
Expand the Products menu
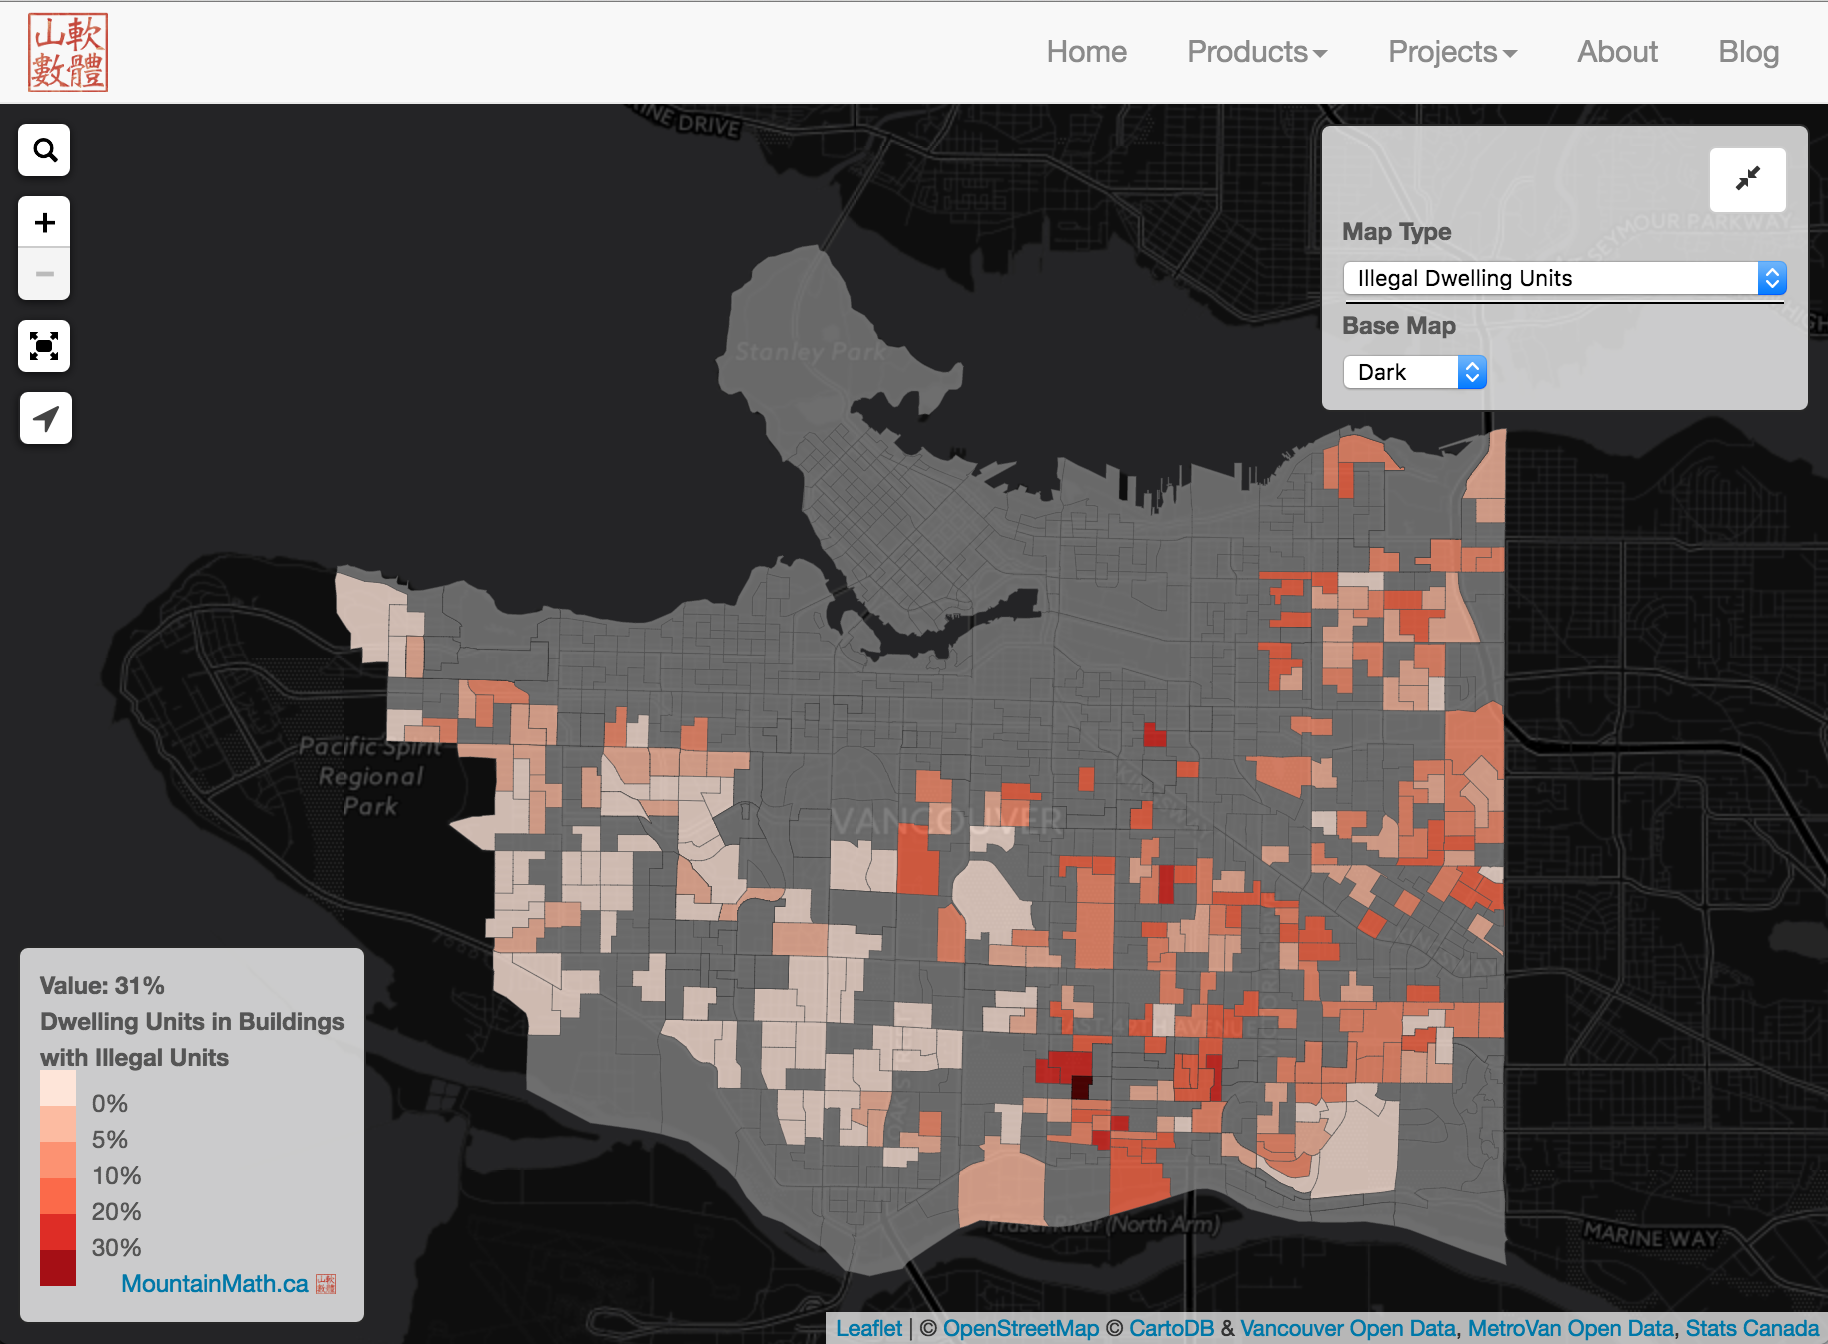tap(1257, 52)
